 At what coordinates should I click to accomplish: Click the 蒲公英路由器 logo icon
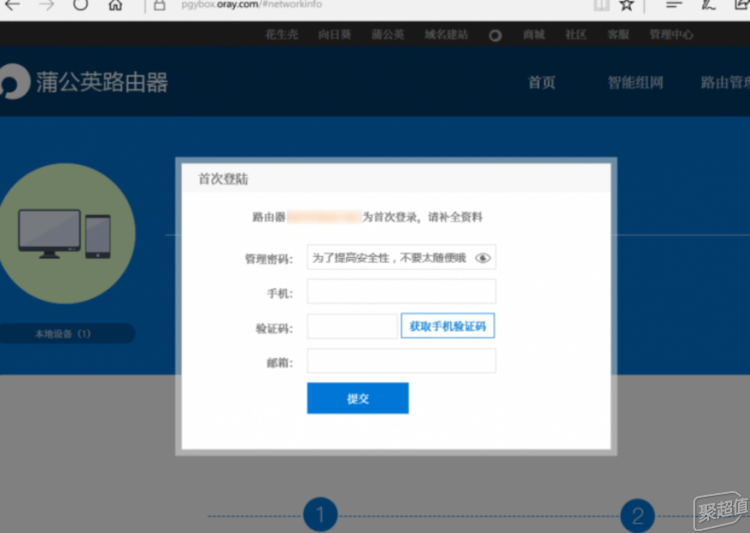pos(14,81)
